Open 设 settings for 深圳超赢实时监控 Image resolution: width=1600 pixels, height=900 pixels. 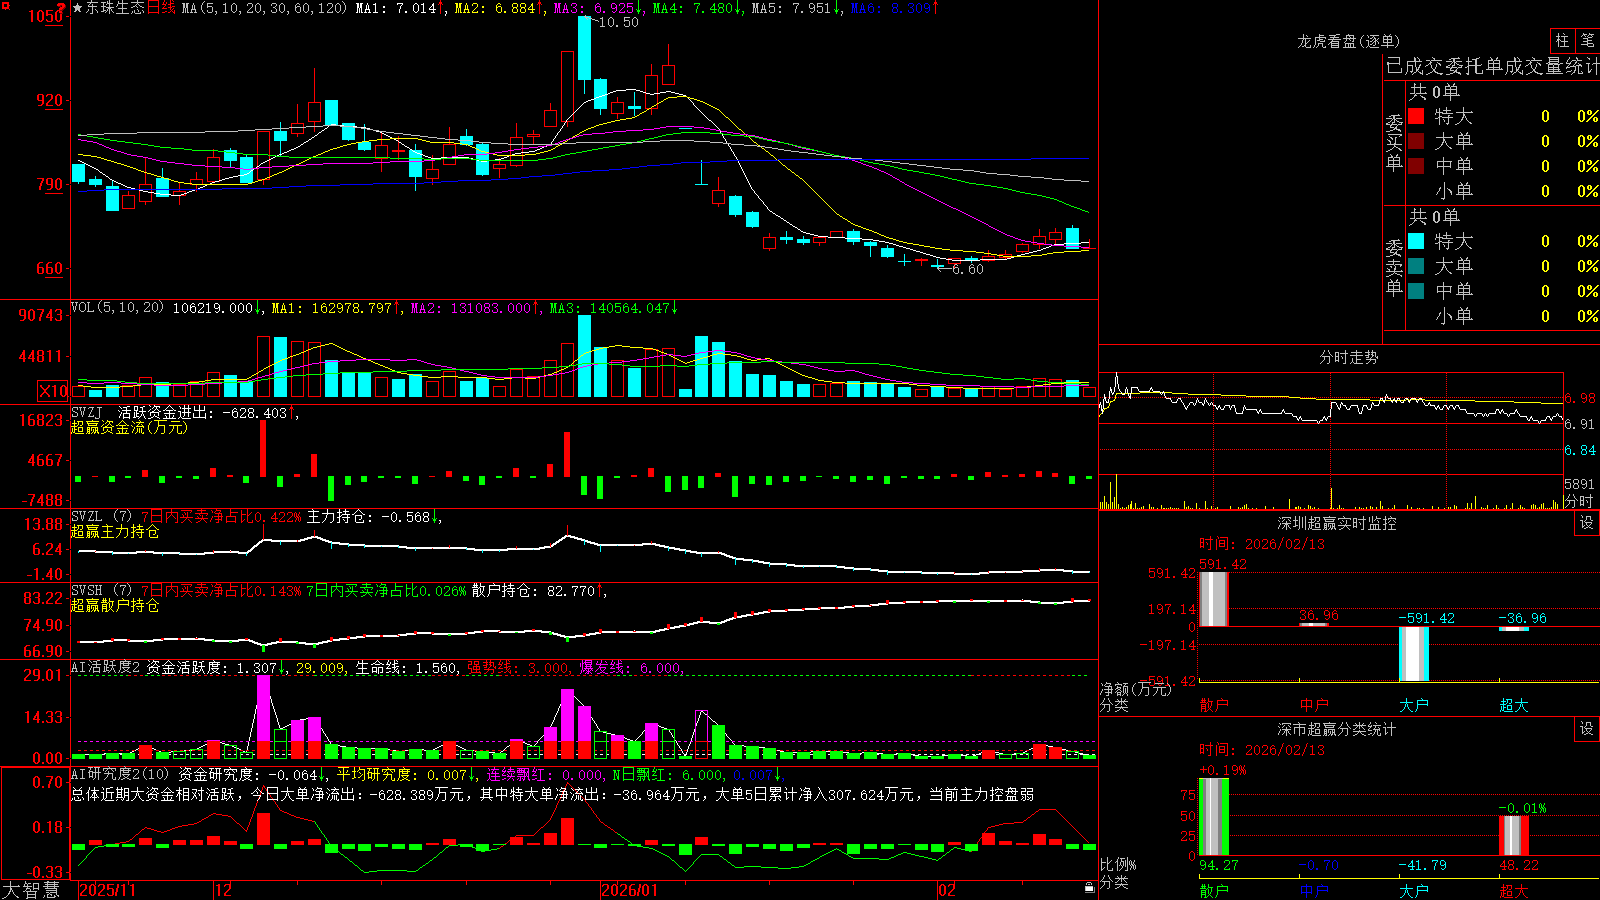(1587, 523)
